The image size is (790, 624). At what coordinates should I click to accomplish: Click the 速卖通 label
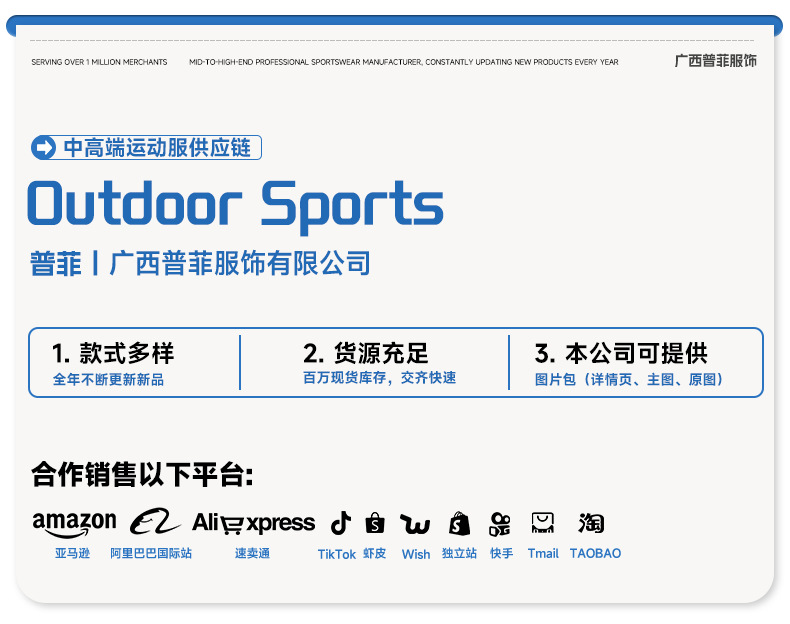(252, 553)
